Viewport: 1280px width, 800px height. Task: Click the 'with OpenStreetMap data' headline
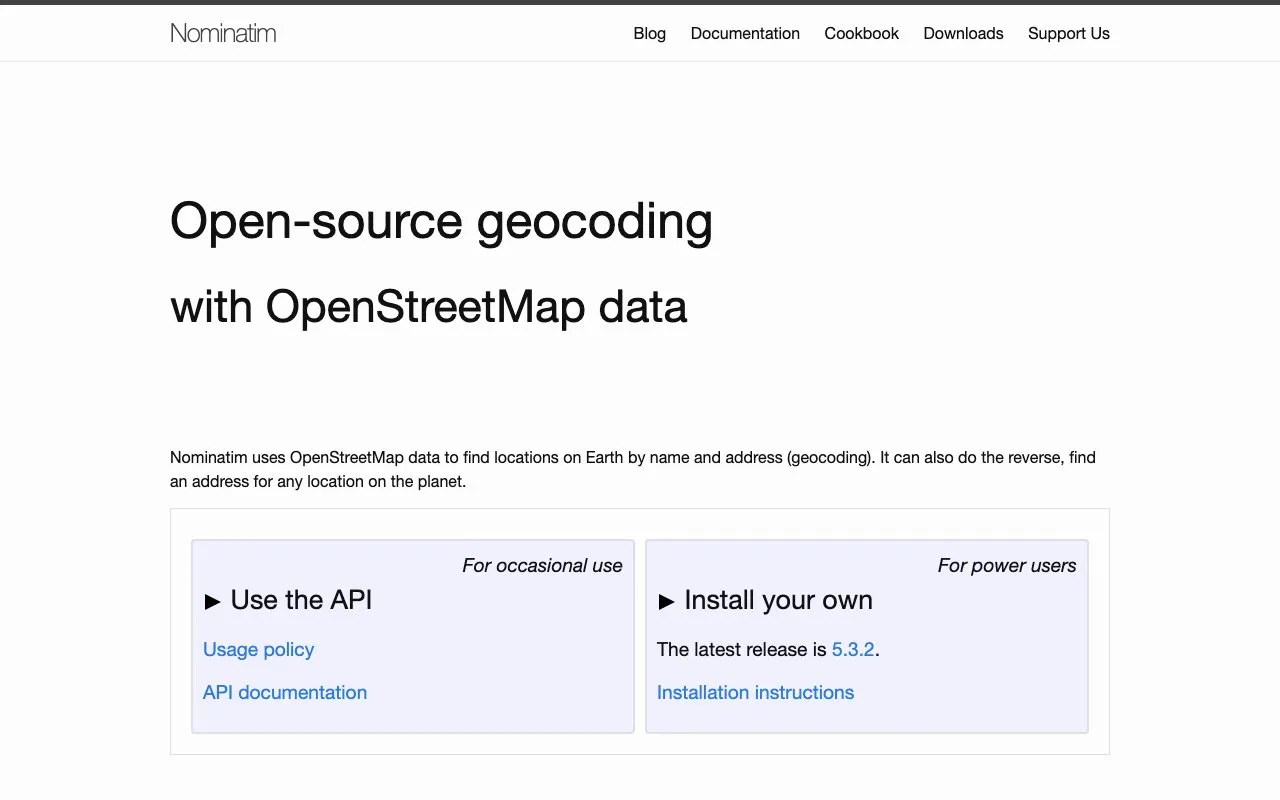pyautogui.click(x=428, y=306)
